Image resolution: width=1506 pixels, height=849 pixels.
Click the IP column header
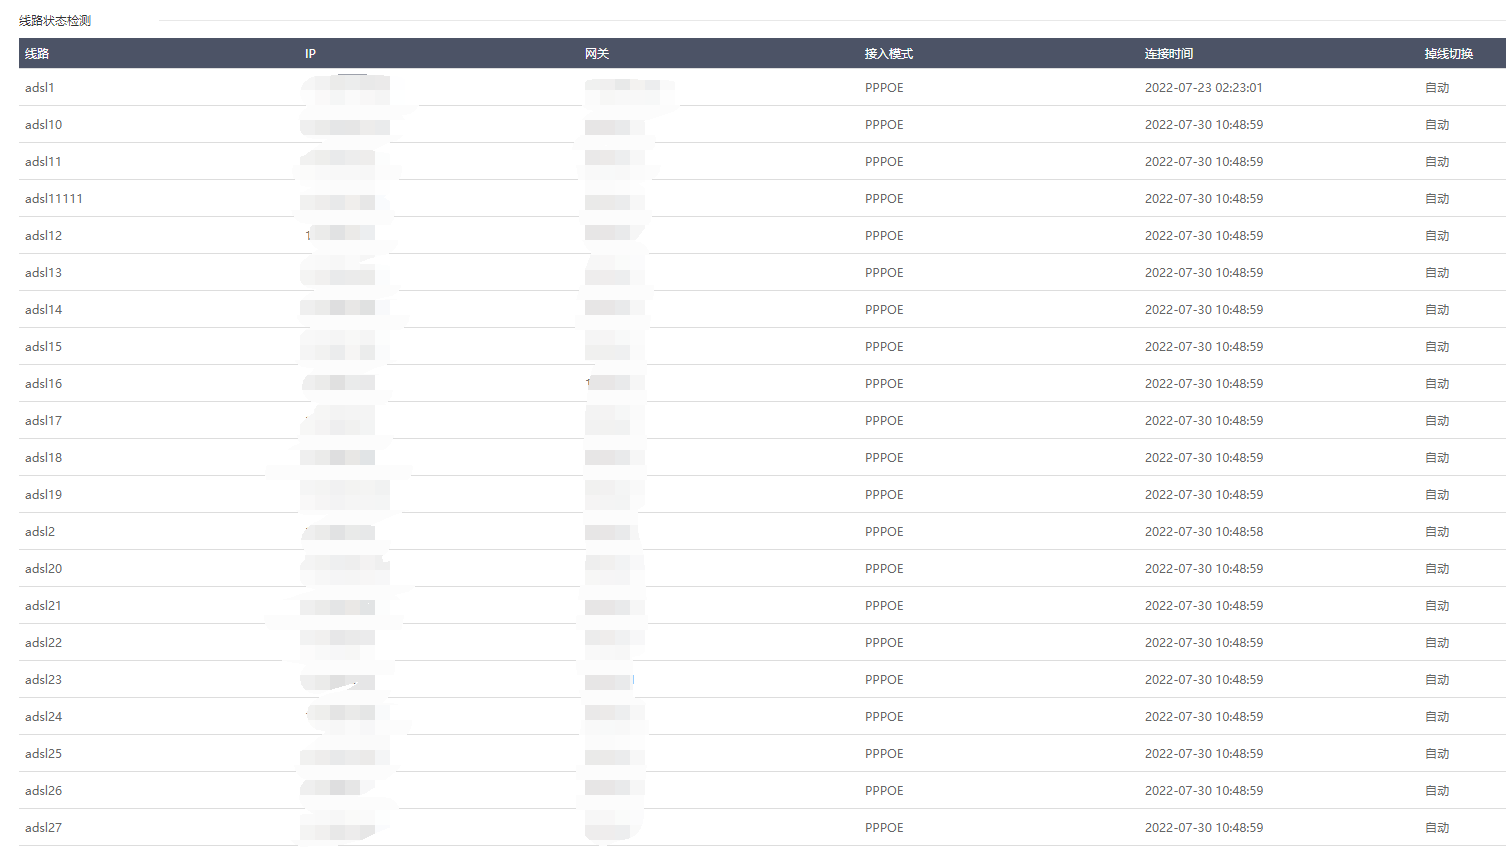point(310,54)
